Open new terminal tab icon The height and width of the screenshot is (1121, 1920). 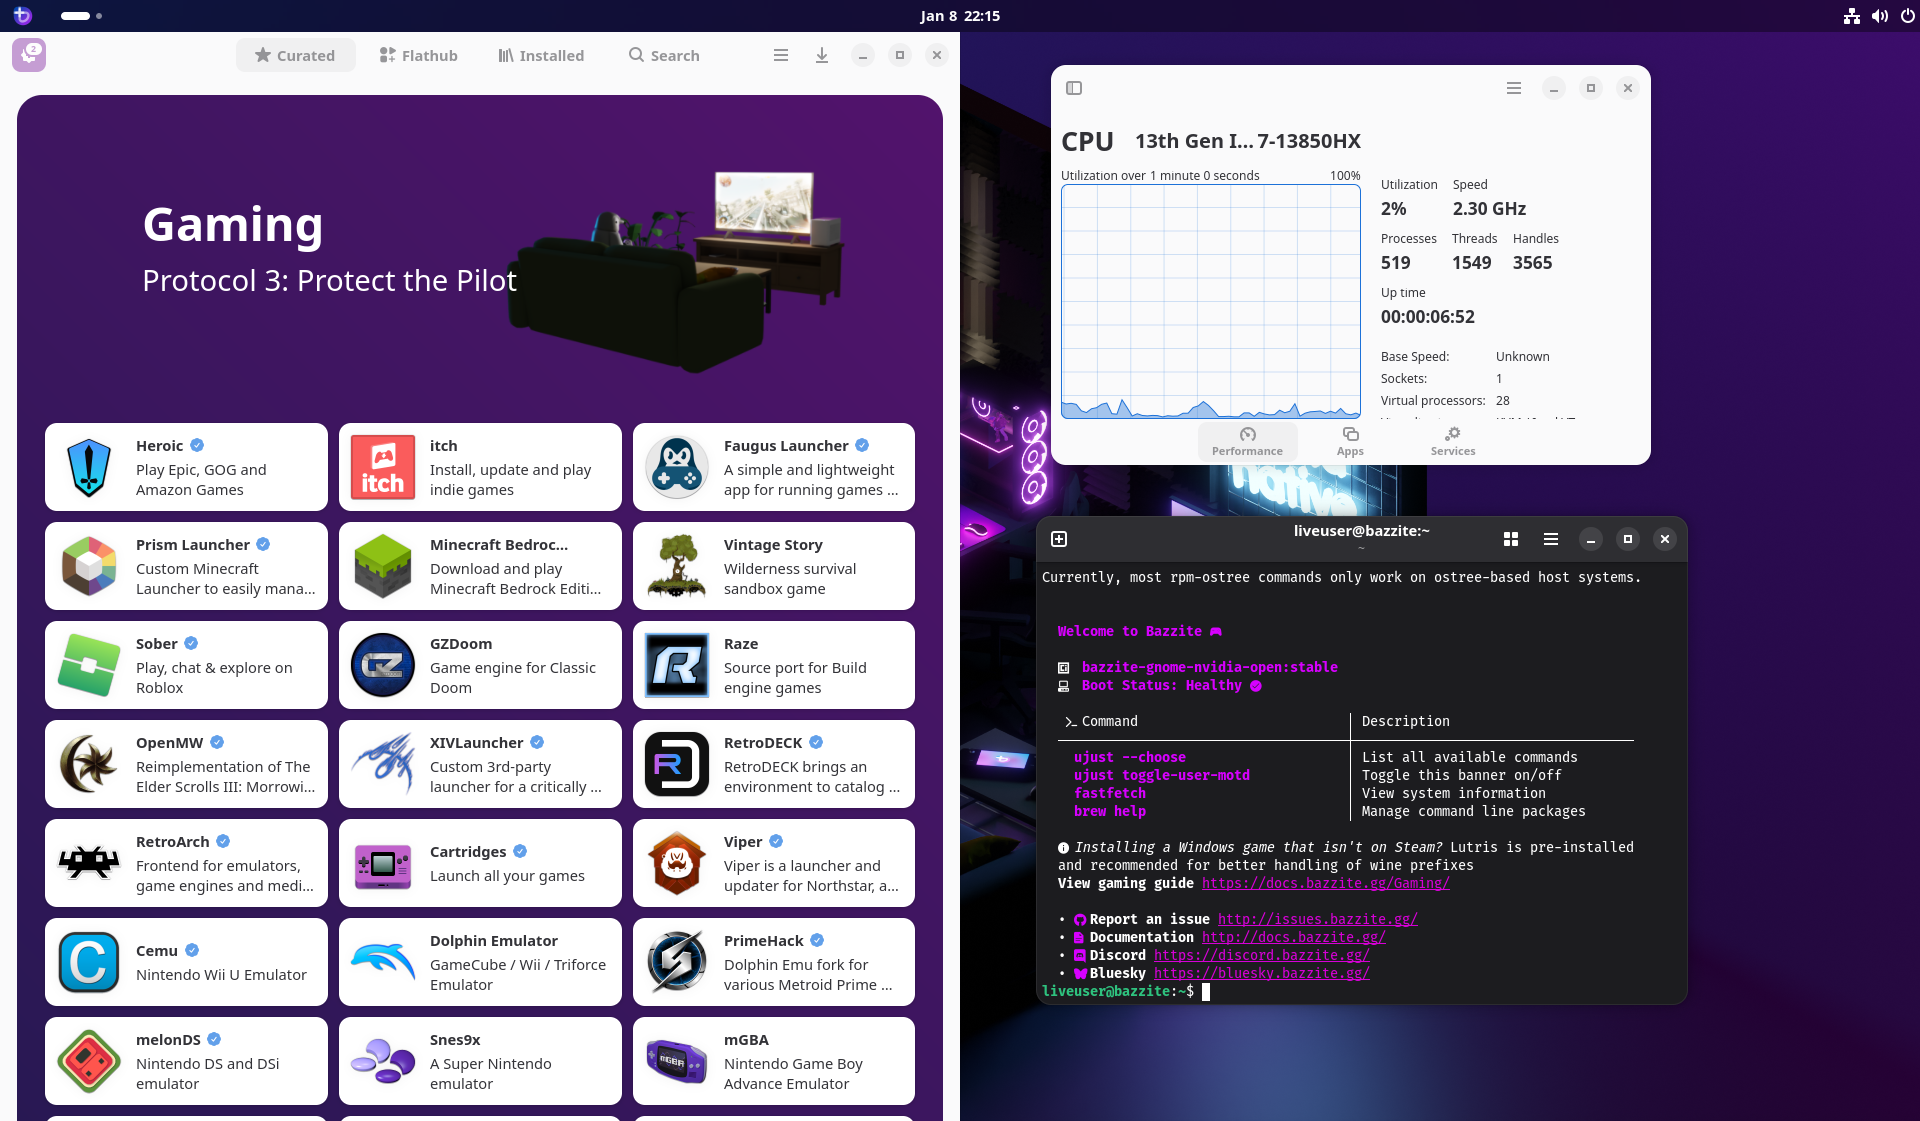(1059, 539)
